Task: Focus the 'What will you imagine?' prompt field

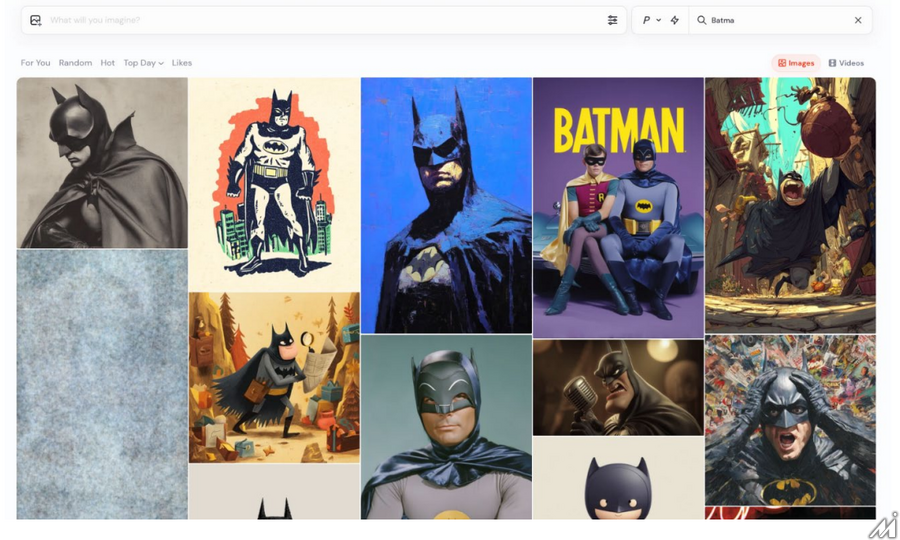Action: [x=324, y=20]
